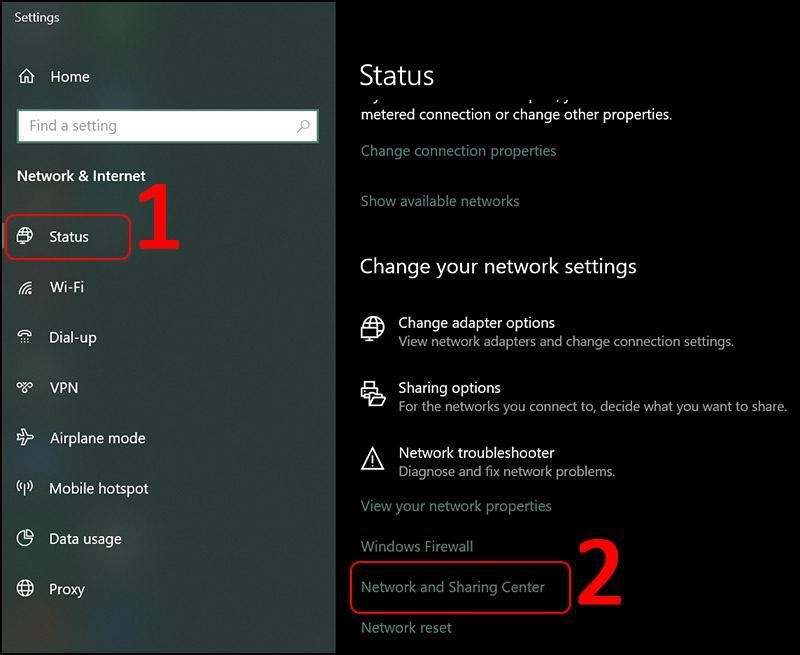Click the VPN icon
Image resolution: width=800 pixels, height=655 pixels.
(26, 388)
